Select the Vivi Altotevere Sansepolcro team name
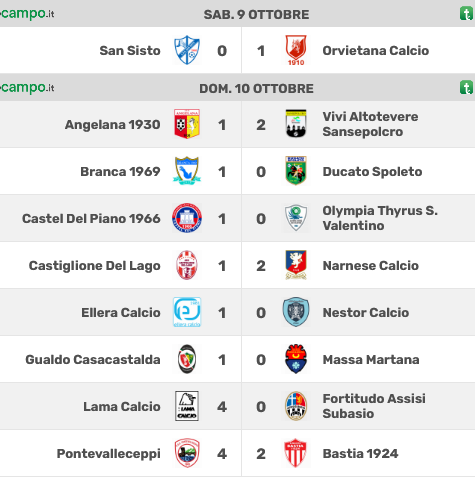 click(370, 124)
